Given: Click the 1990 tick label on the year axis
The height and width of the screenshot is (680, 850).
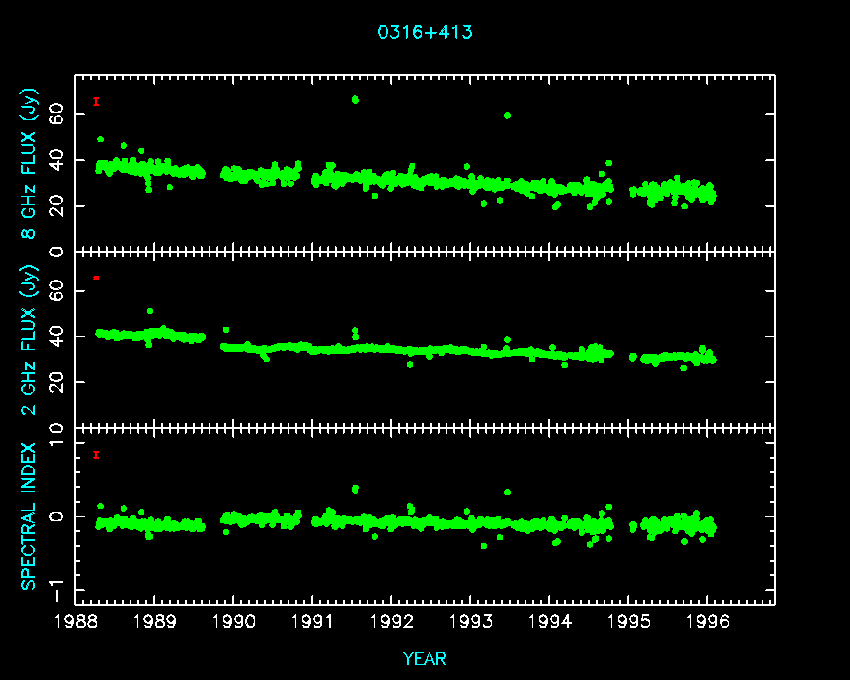Looking at the screenshot, I should 234,620.
